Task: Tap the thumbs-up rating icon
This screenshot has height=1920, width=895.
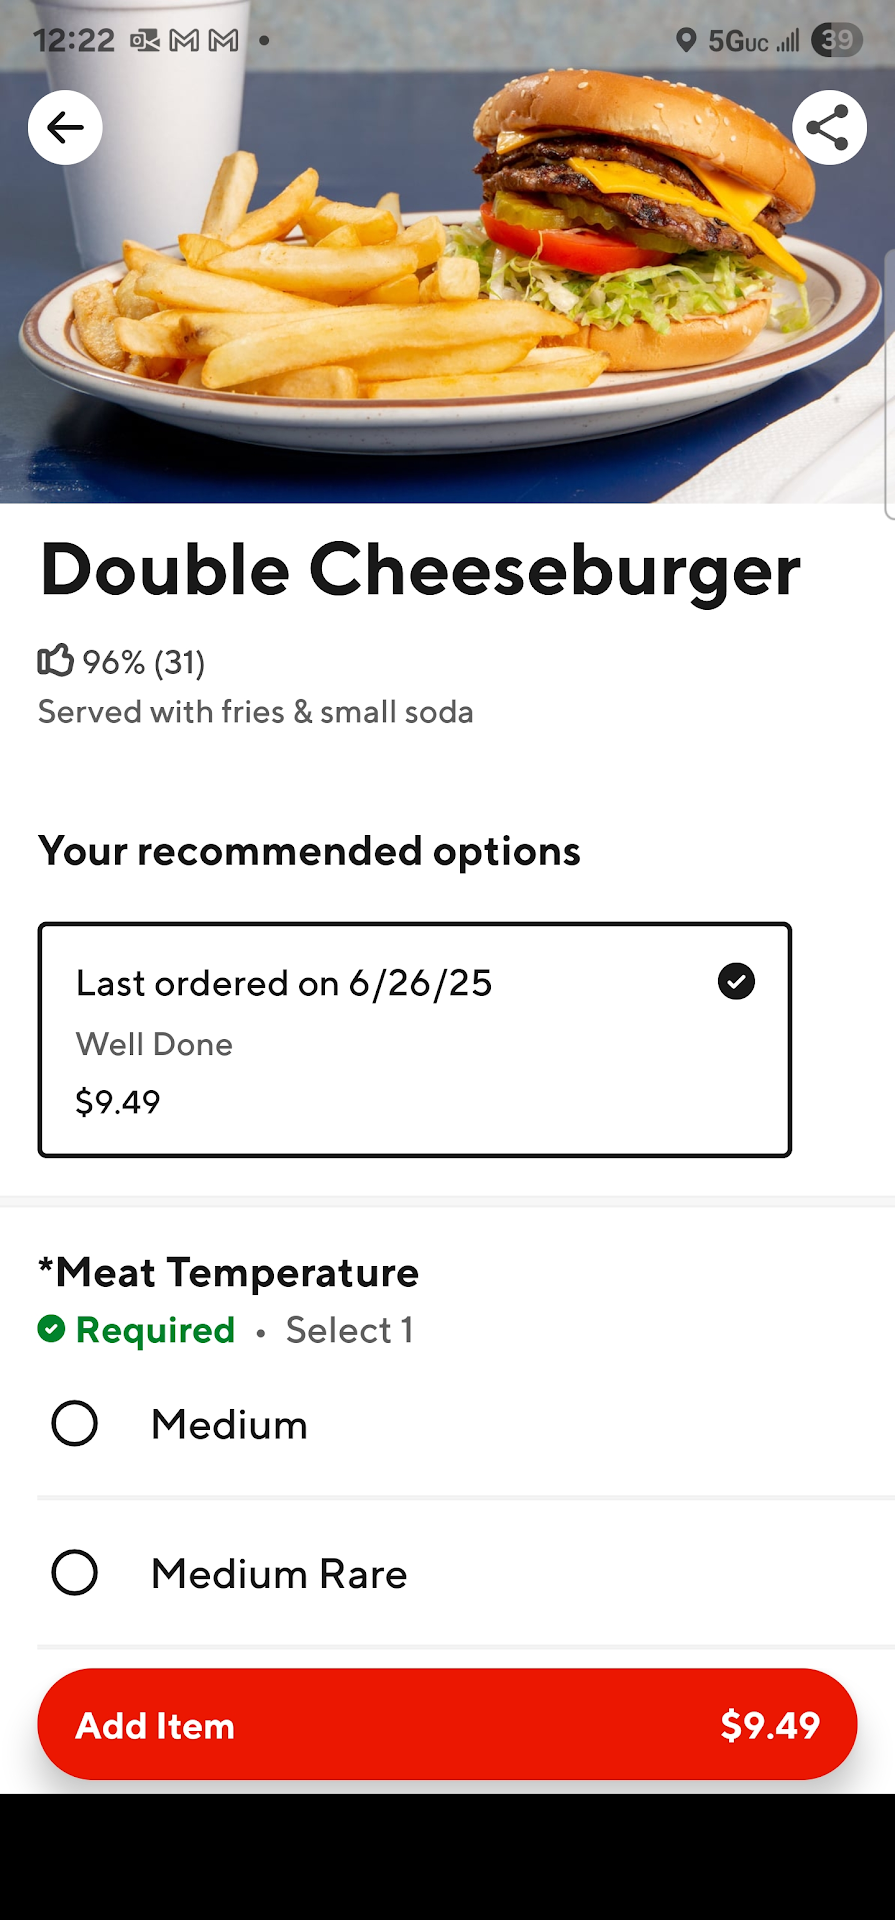Action: point(56,661)
